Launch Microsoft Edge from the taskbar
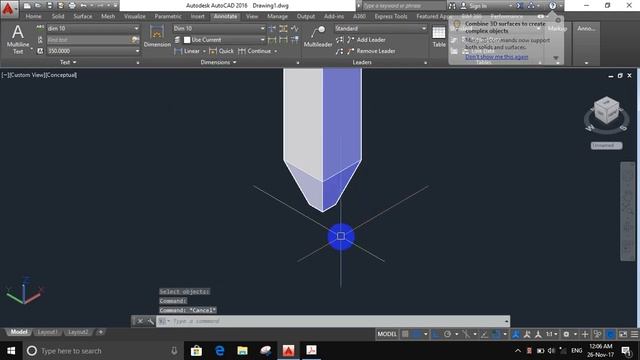 point(220,351)
